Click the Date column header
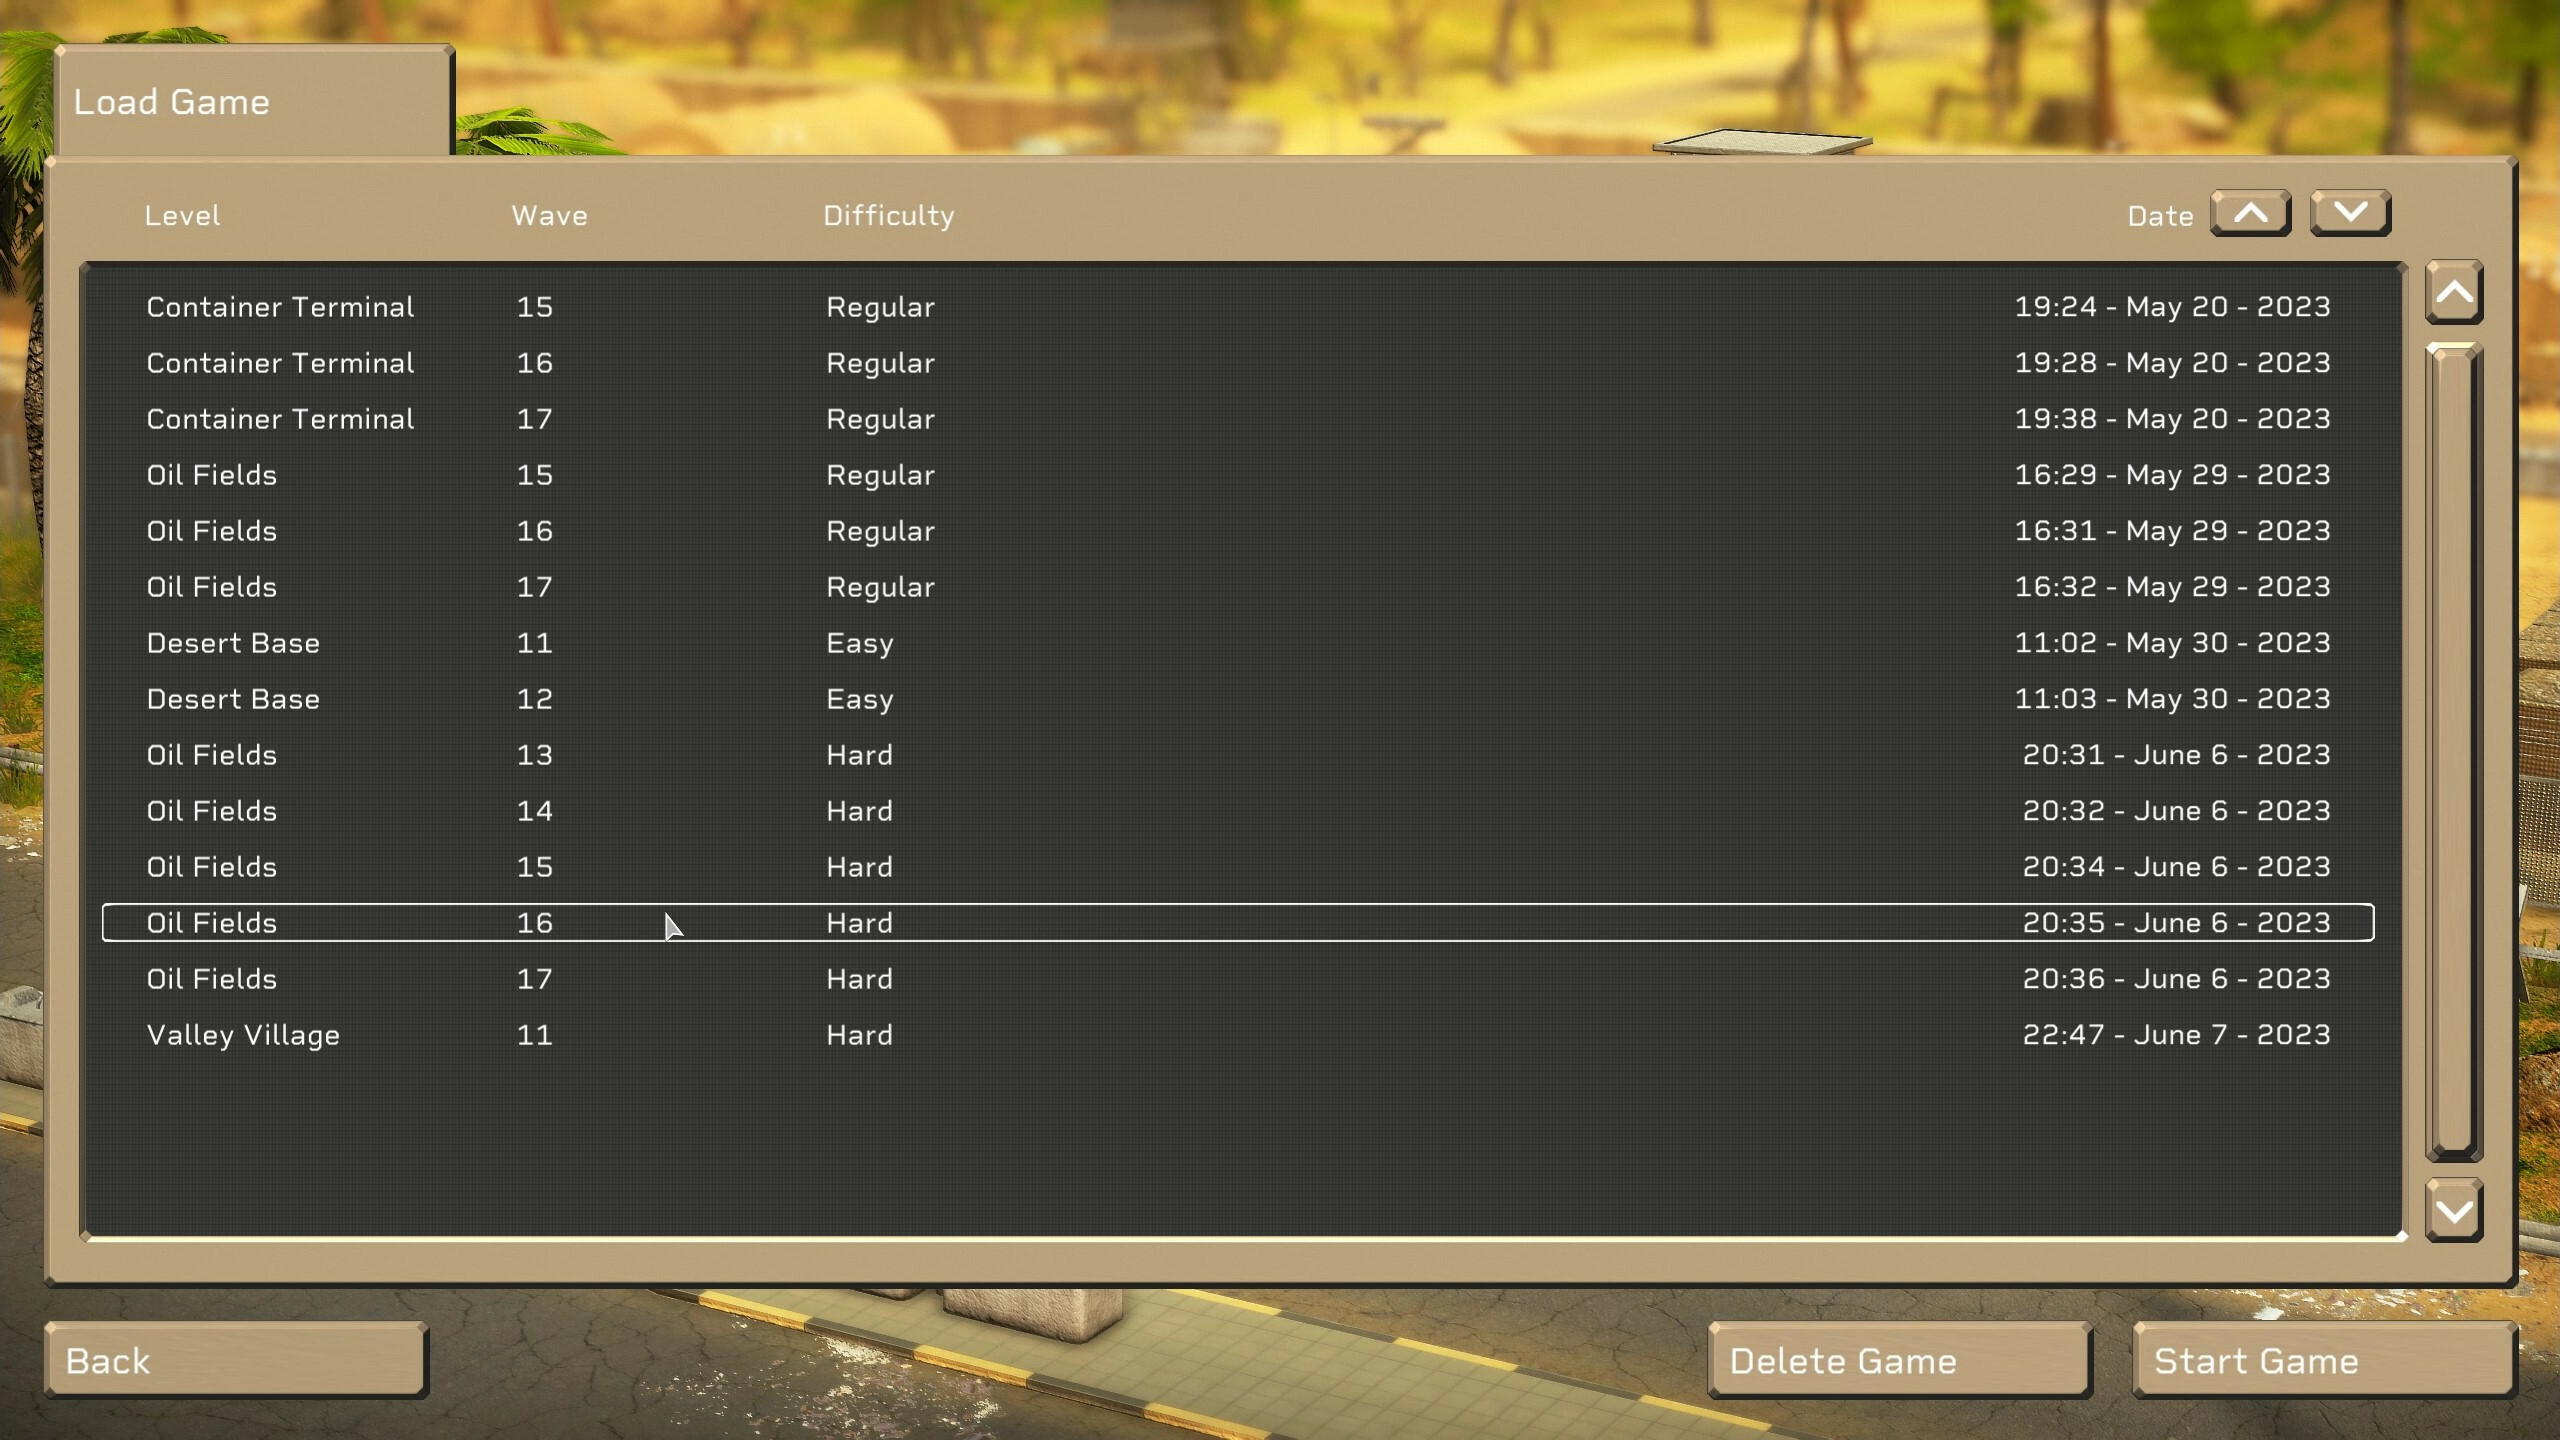The height and width of the screenshot is (1440, 2560). (2161, 215)
